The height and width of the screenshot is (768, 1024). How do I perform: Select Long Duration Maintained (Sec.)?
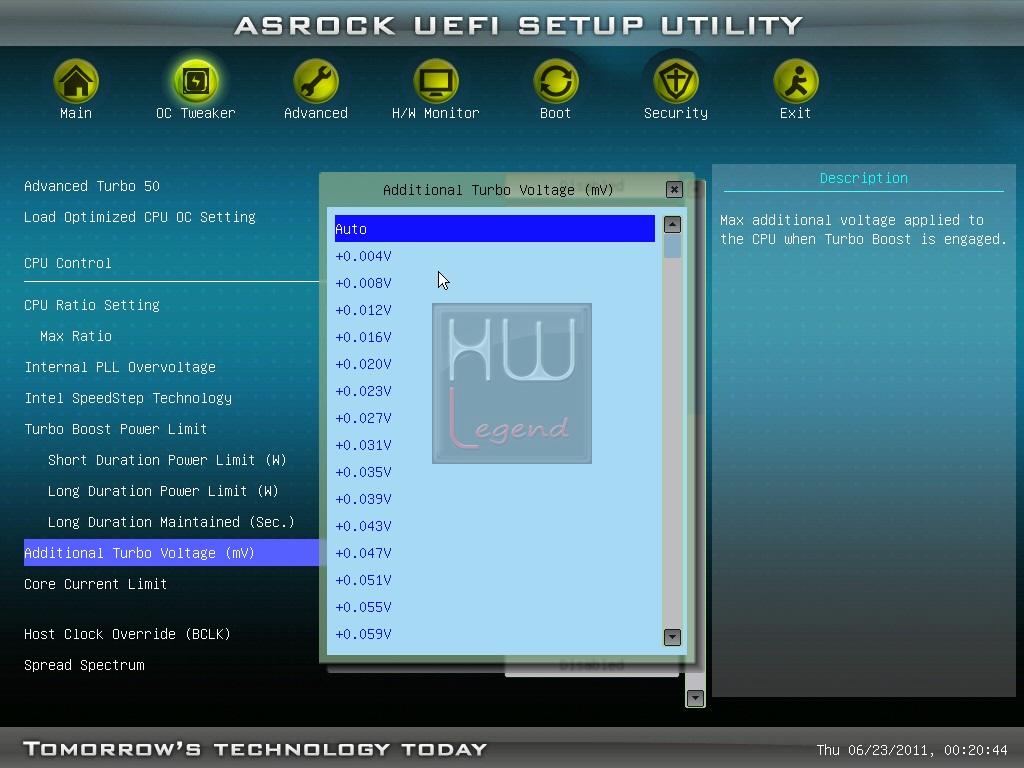tap(171, 522)
